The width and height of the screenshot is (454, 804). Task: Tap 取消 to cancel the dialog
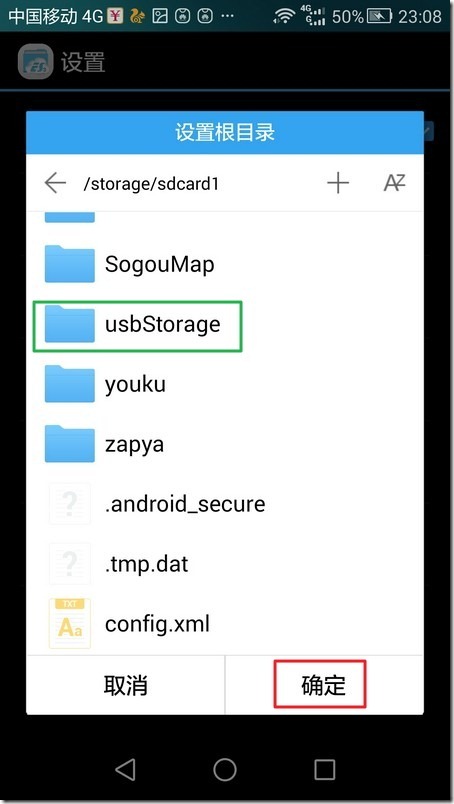tap(126, 685)
